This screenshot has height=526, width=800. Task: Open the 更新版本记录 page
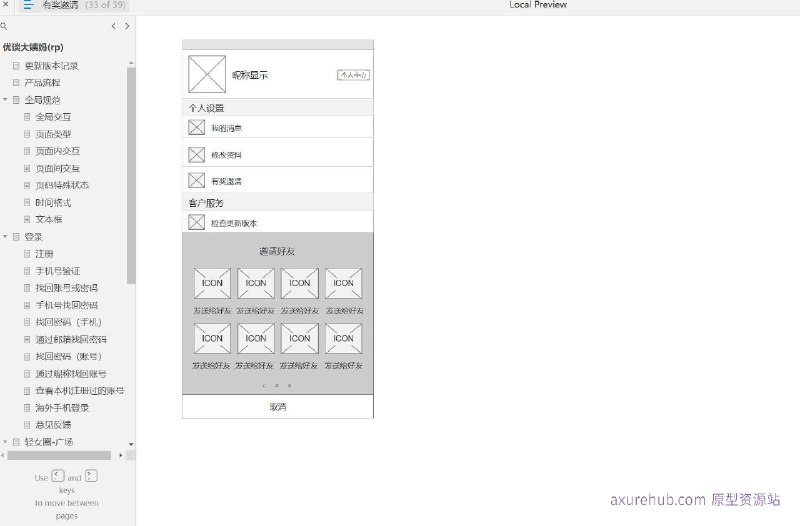click(51, 66)
